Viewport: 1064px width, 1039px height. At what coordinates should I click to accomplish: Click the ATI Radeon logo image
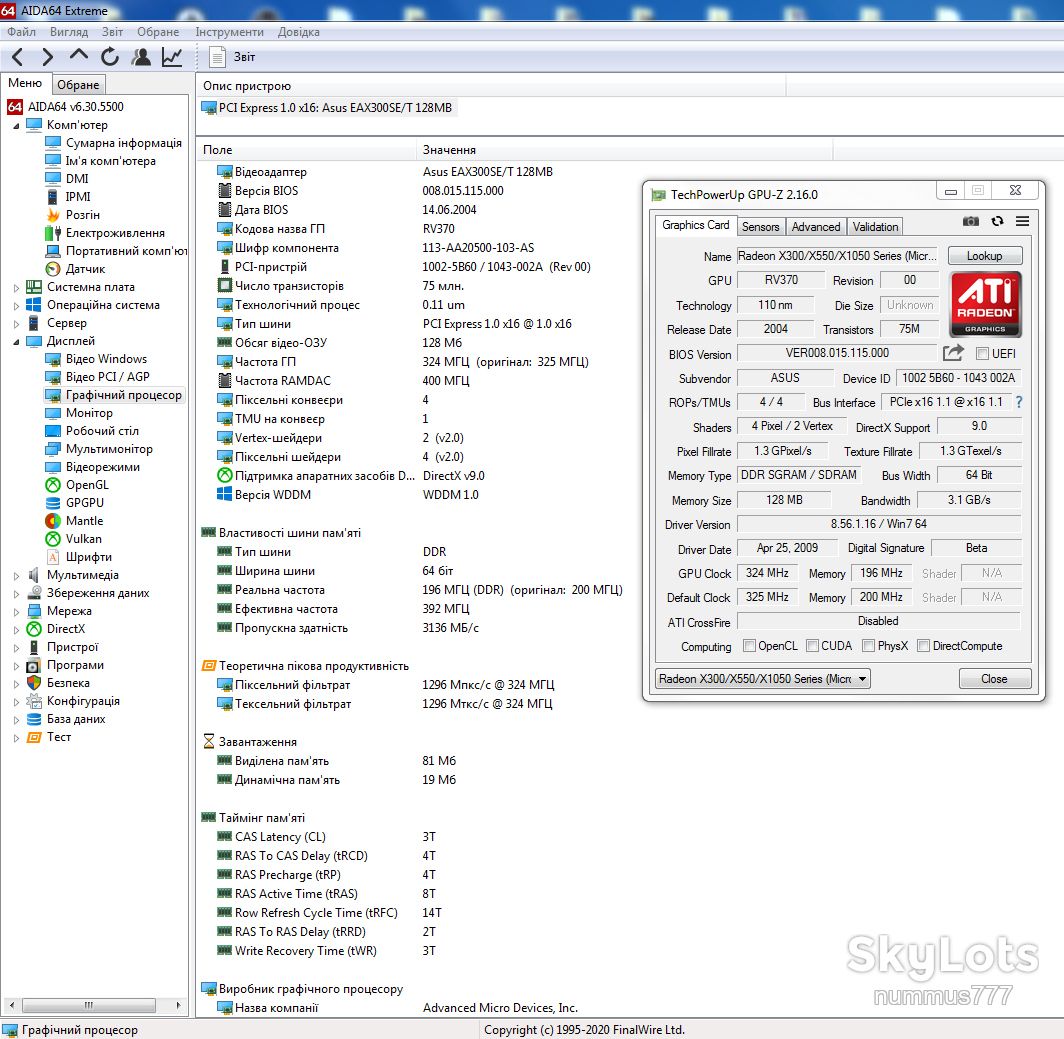pyautogui.click(x=985, y=304)
